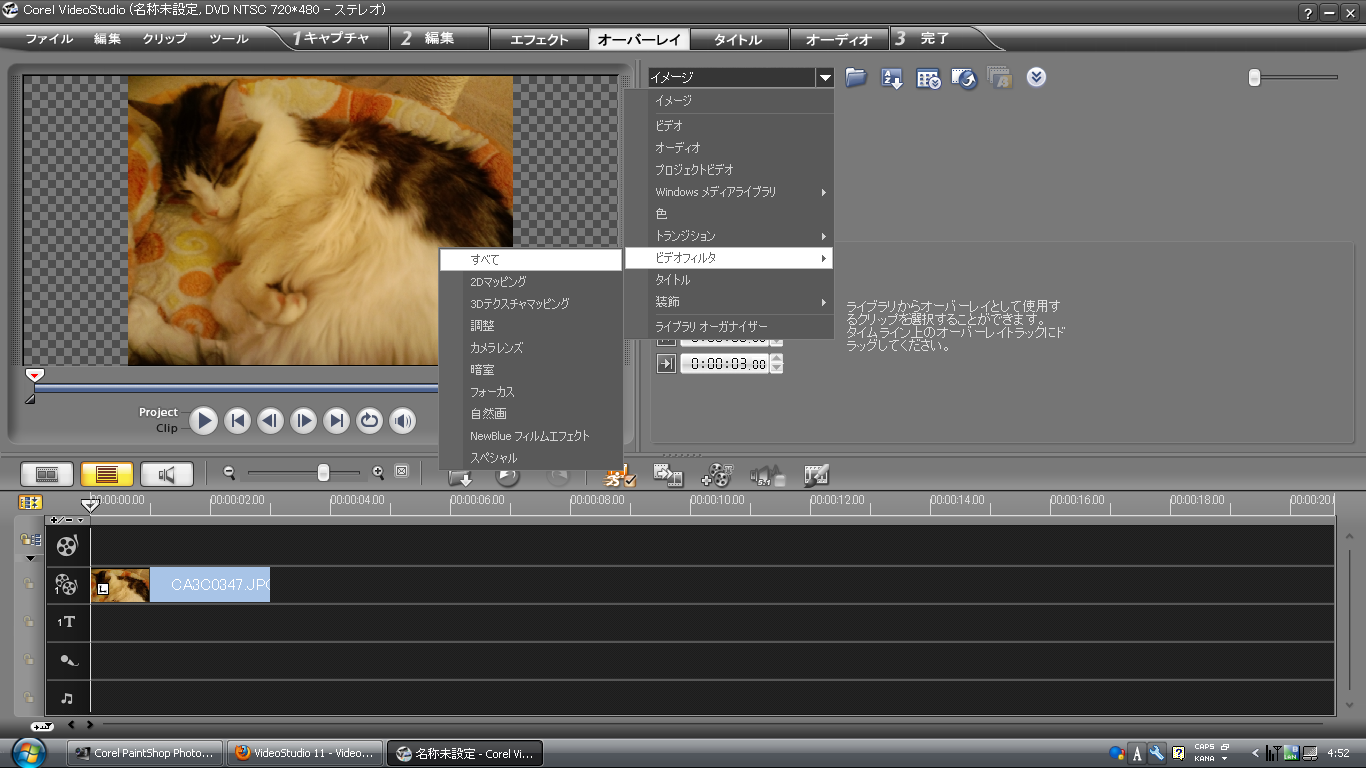Go to the 1 キャプチャ step tab
Screen dimensions: 1366x768
(330, 39)
